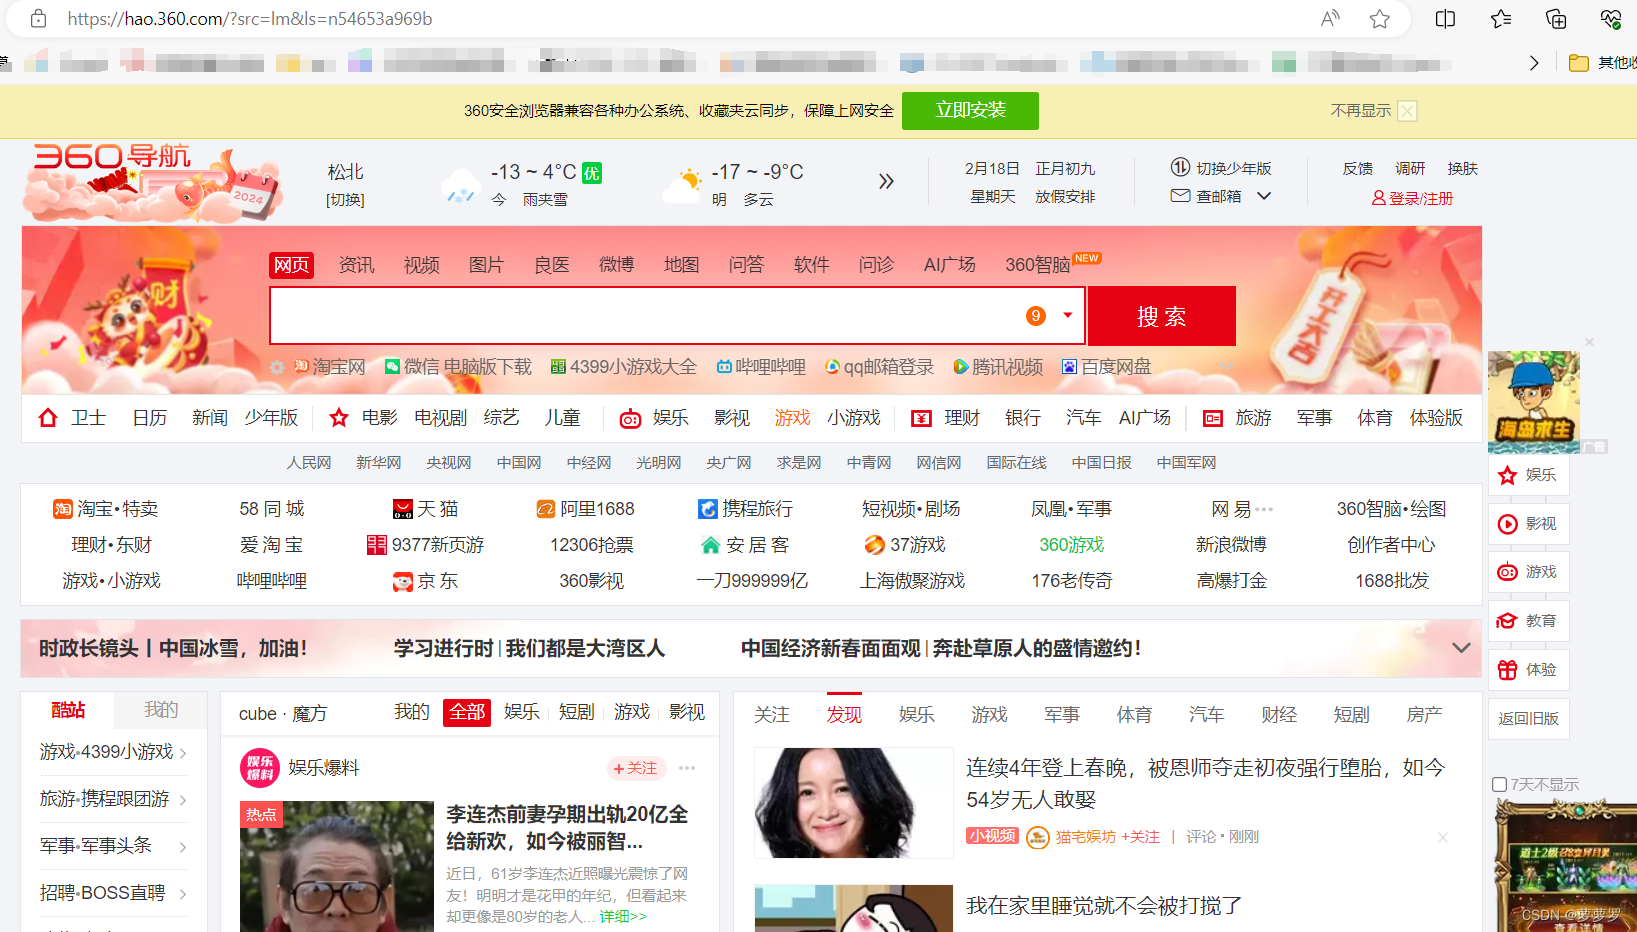The image size is (1637, 932).
Task: Open 其他收藏夹 folder in bookmarks bar
Action: tap(1602, 63)
